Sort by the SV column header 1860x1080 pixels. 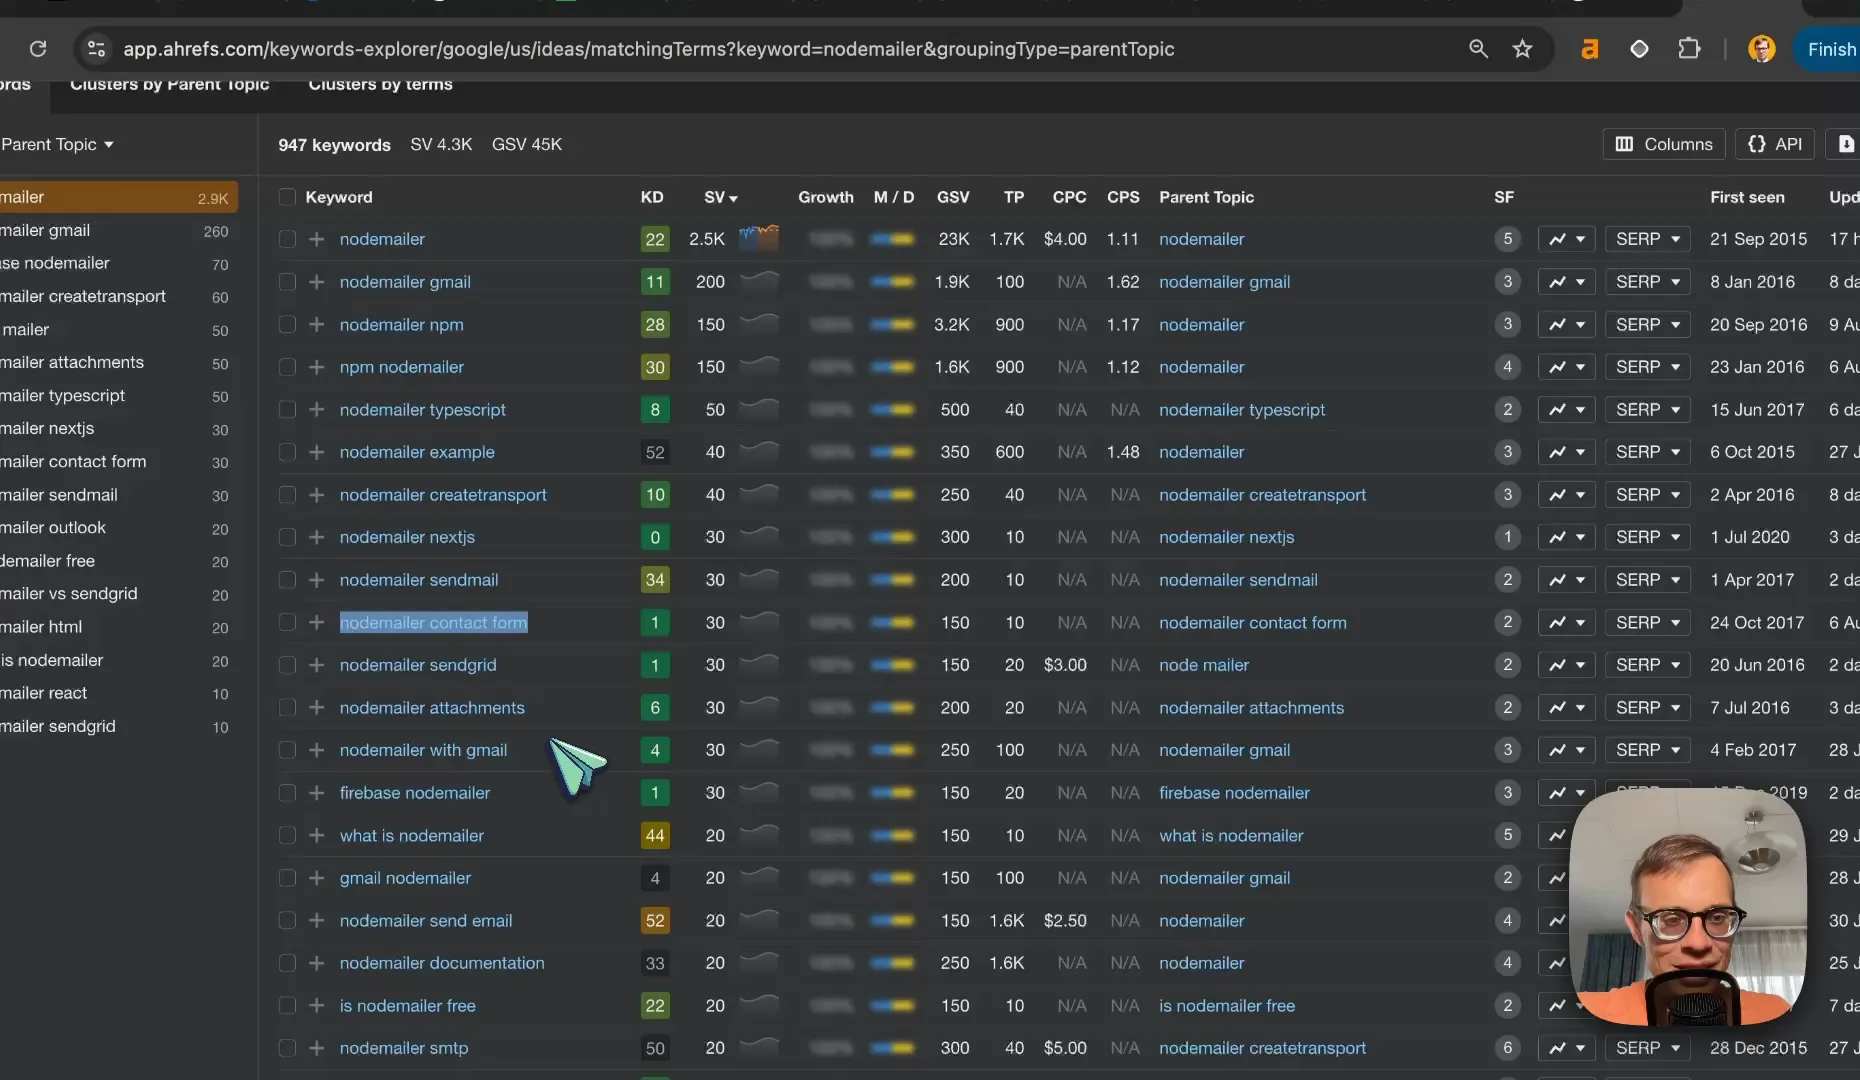pyautogui.click(x=720, y=197)
